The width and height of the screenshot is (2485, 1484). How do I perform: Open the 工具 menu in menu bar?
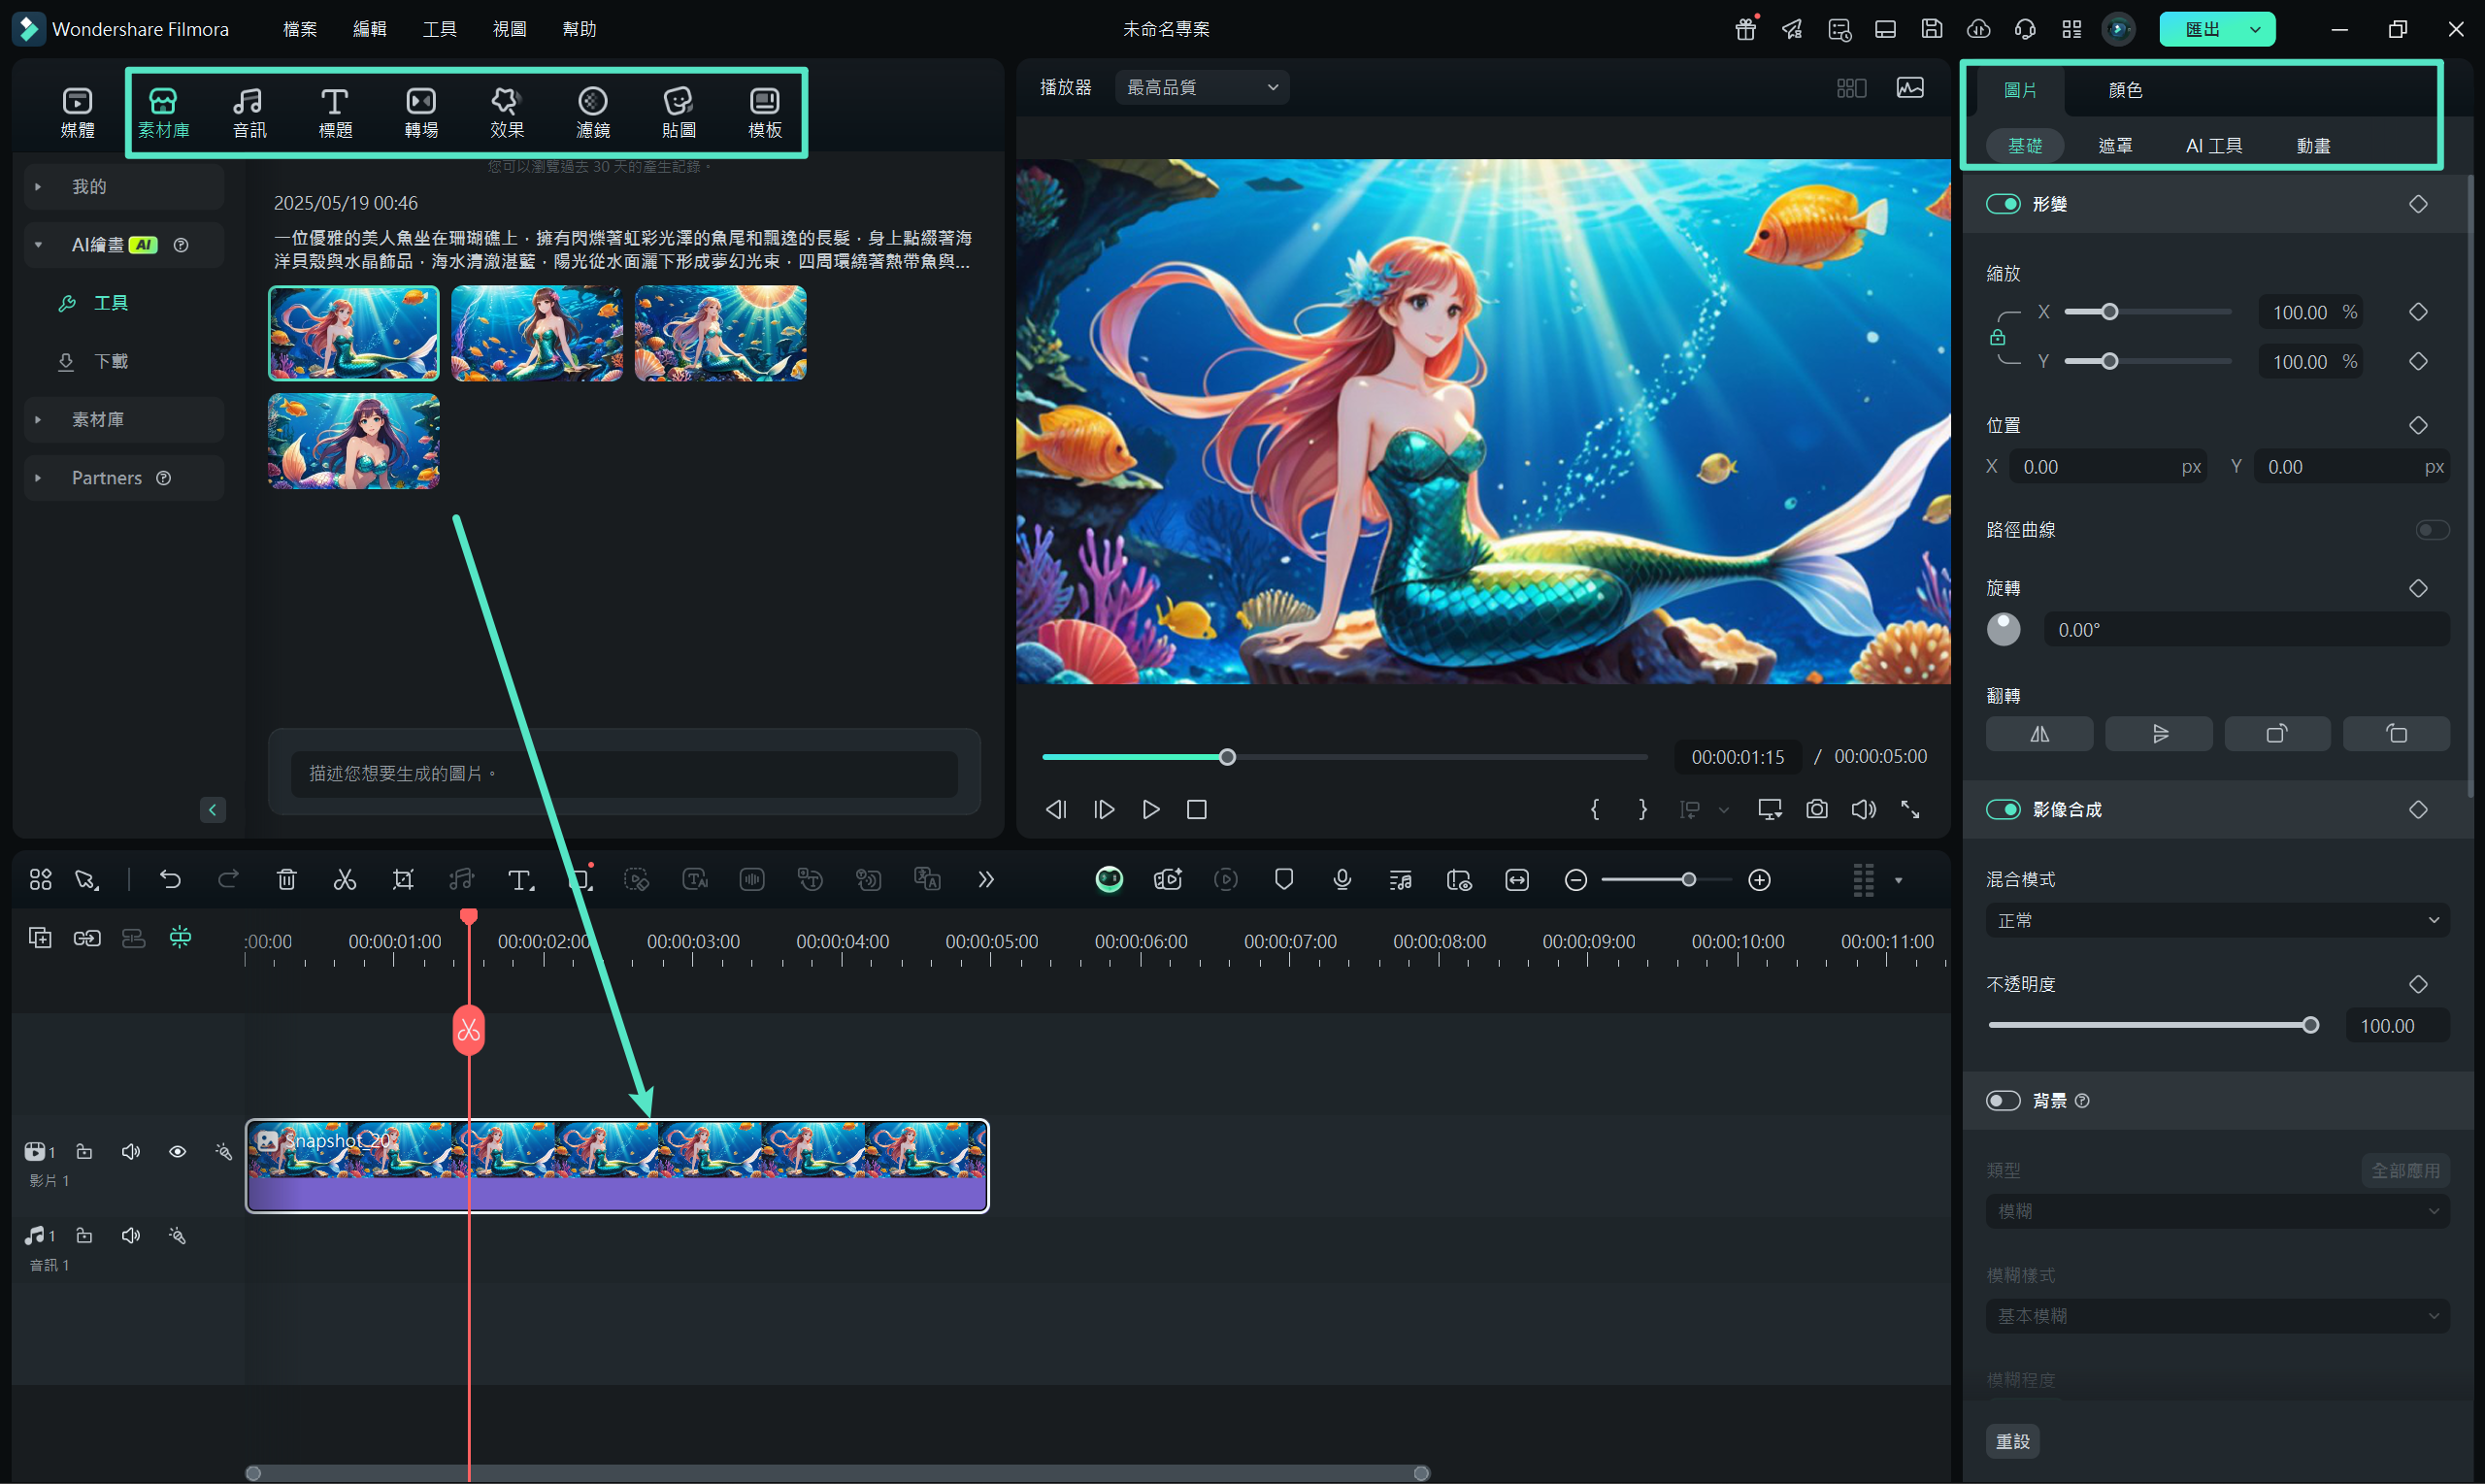pos(440,29)
